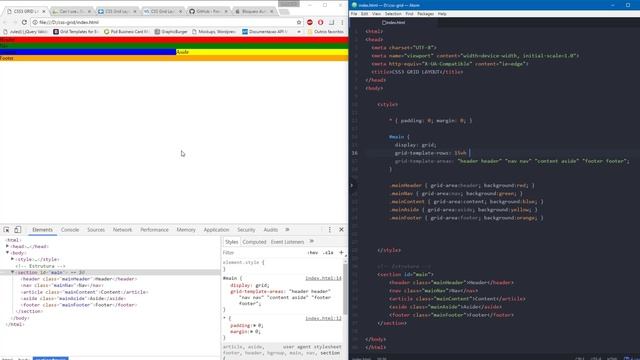Screen dimensions: 640x360
Task: Switch to the Can I use browser tab
Action: click(x=71, y=11)
